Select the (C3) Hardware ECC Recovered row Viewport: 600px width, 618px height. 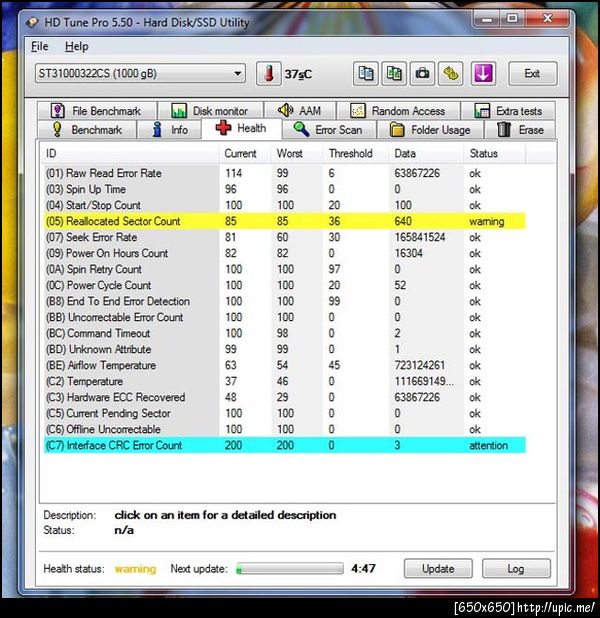pos(284,397)
